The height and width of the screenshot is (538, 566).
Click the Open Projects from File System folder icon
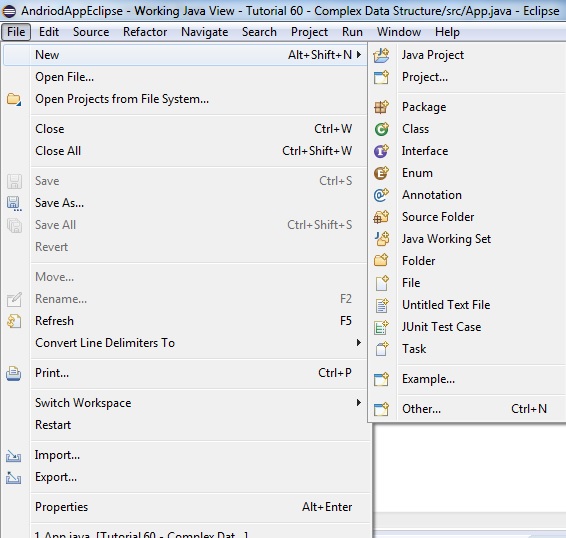click(x=14, y=99)
